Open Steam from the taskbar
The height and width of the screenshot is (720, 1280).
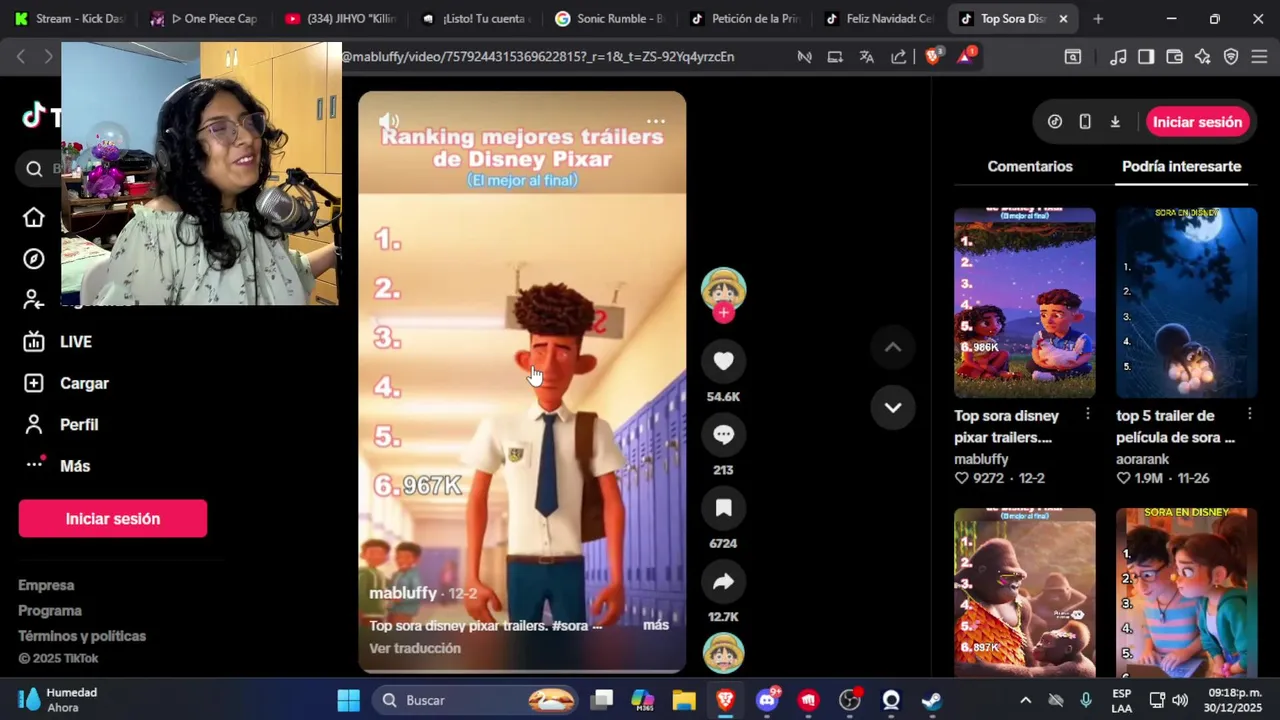click(931, 700)
